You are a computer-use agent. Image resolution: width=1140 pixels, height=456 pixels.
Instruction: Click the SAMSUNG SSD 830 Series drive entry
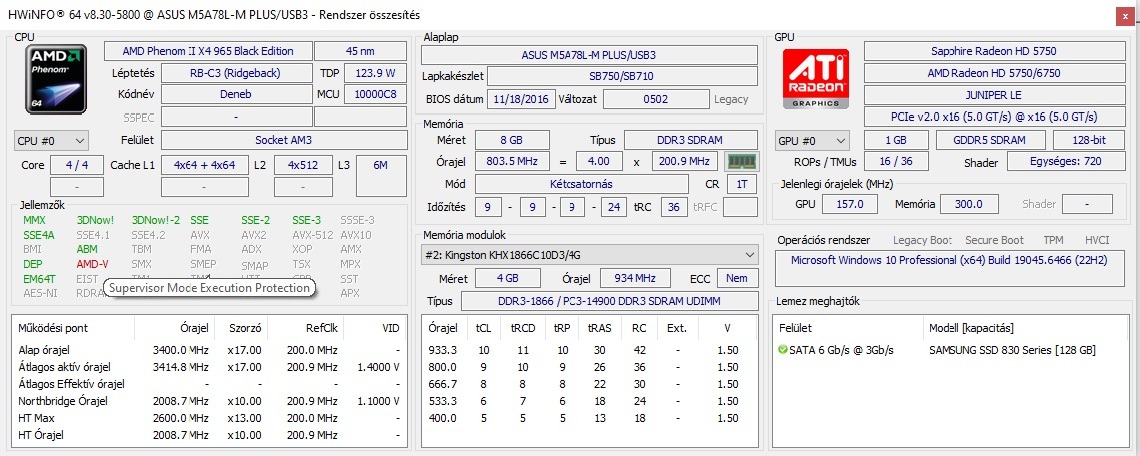1012,350
